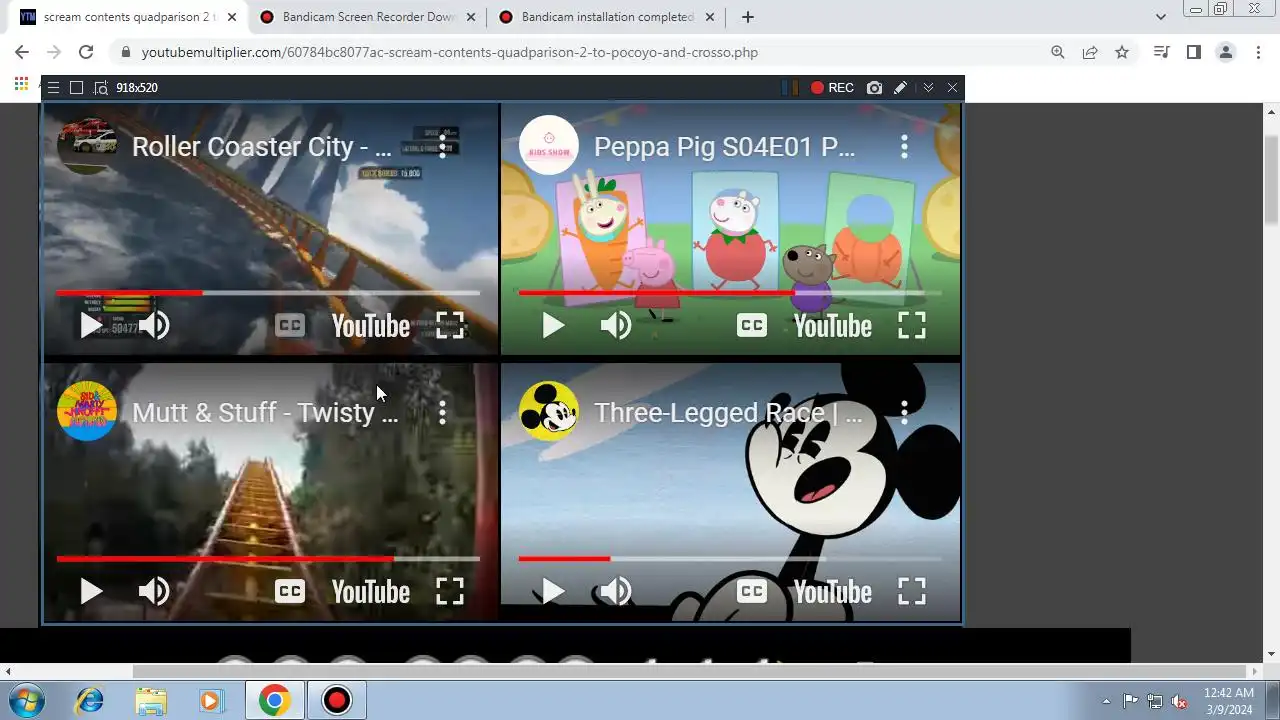Seek in Roller Coaster City progress bar
This screenshot has height=720, width=1280.
point(268,293)
